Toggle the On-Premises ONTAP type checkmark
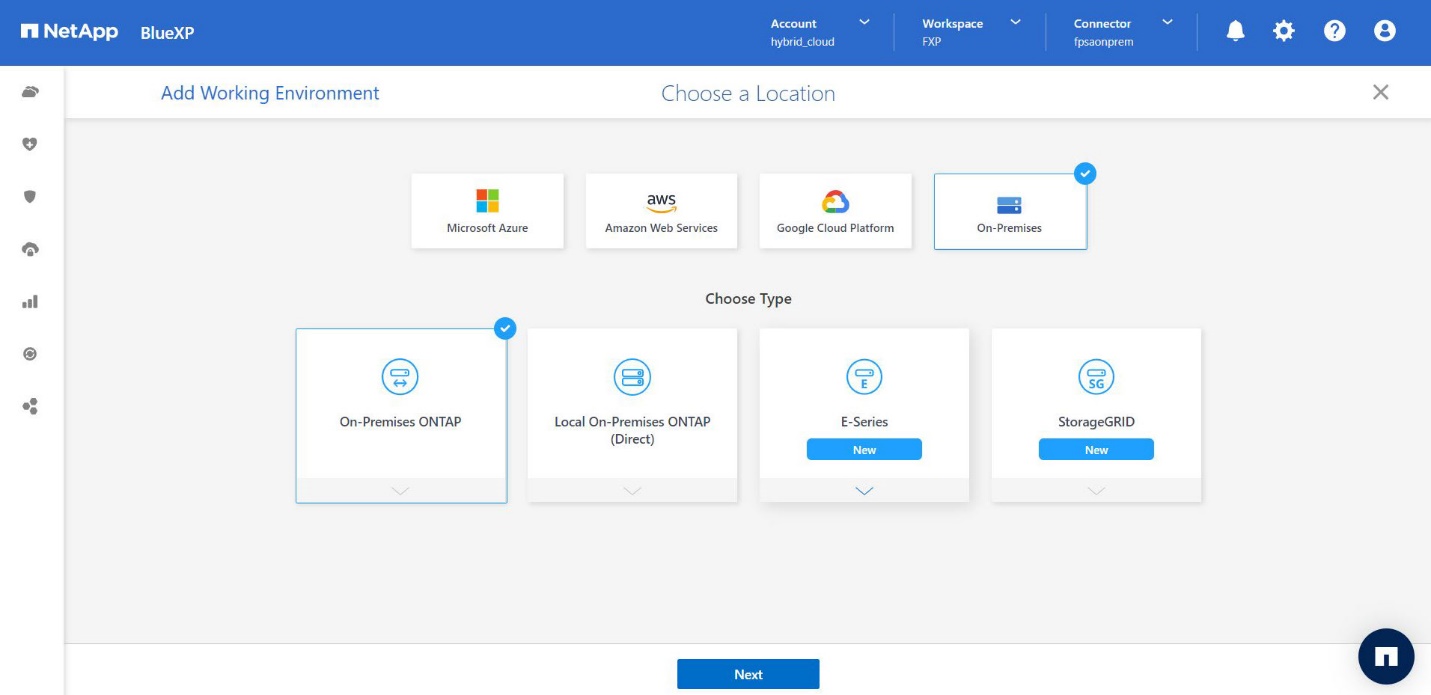This screenshot has width=1431, height=695. click(x=506, y=328)
